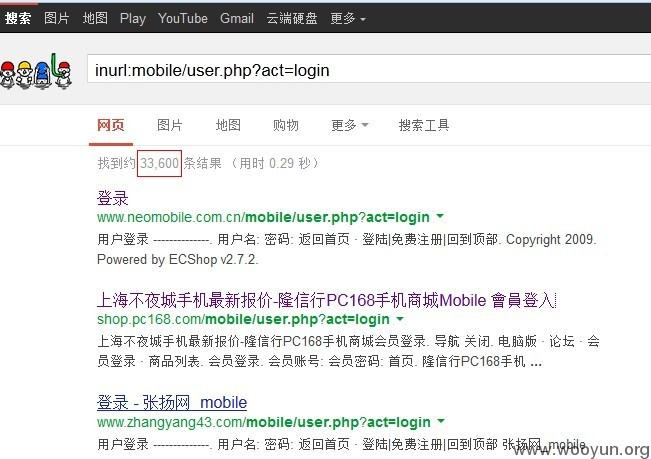This screenshot has width=651, height=459.
Task: Expand arrow next to neomobile.com.cn URL
Action: [x=440, y=216]
